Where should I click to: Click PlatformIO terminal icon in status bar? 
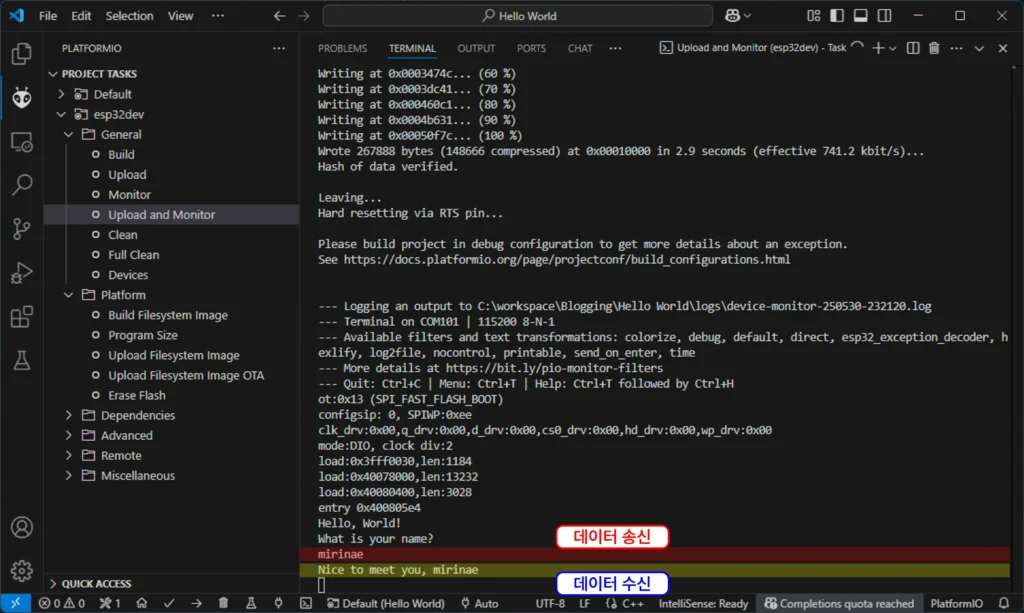point(306,603)
